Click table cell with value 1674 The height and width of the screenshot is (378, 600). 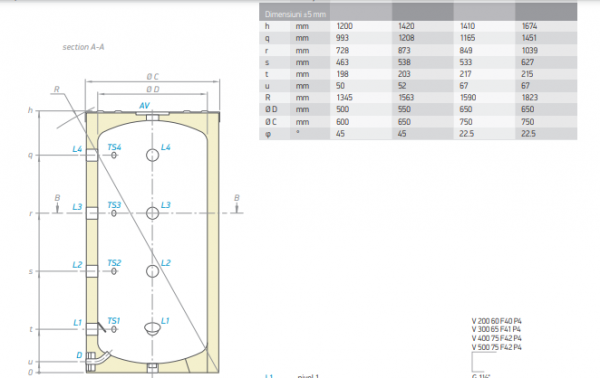(x=530, y=26)
